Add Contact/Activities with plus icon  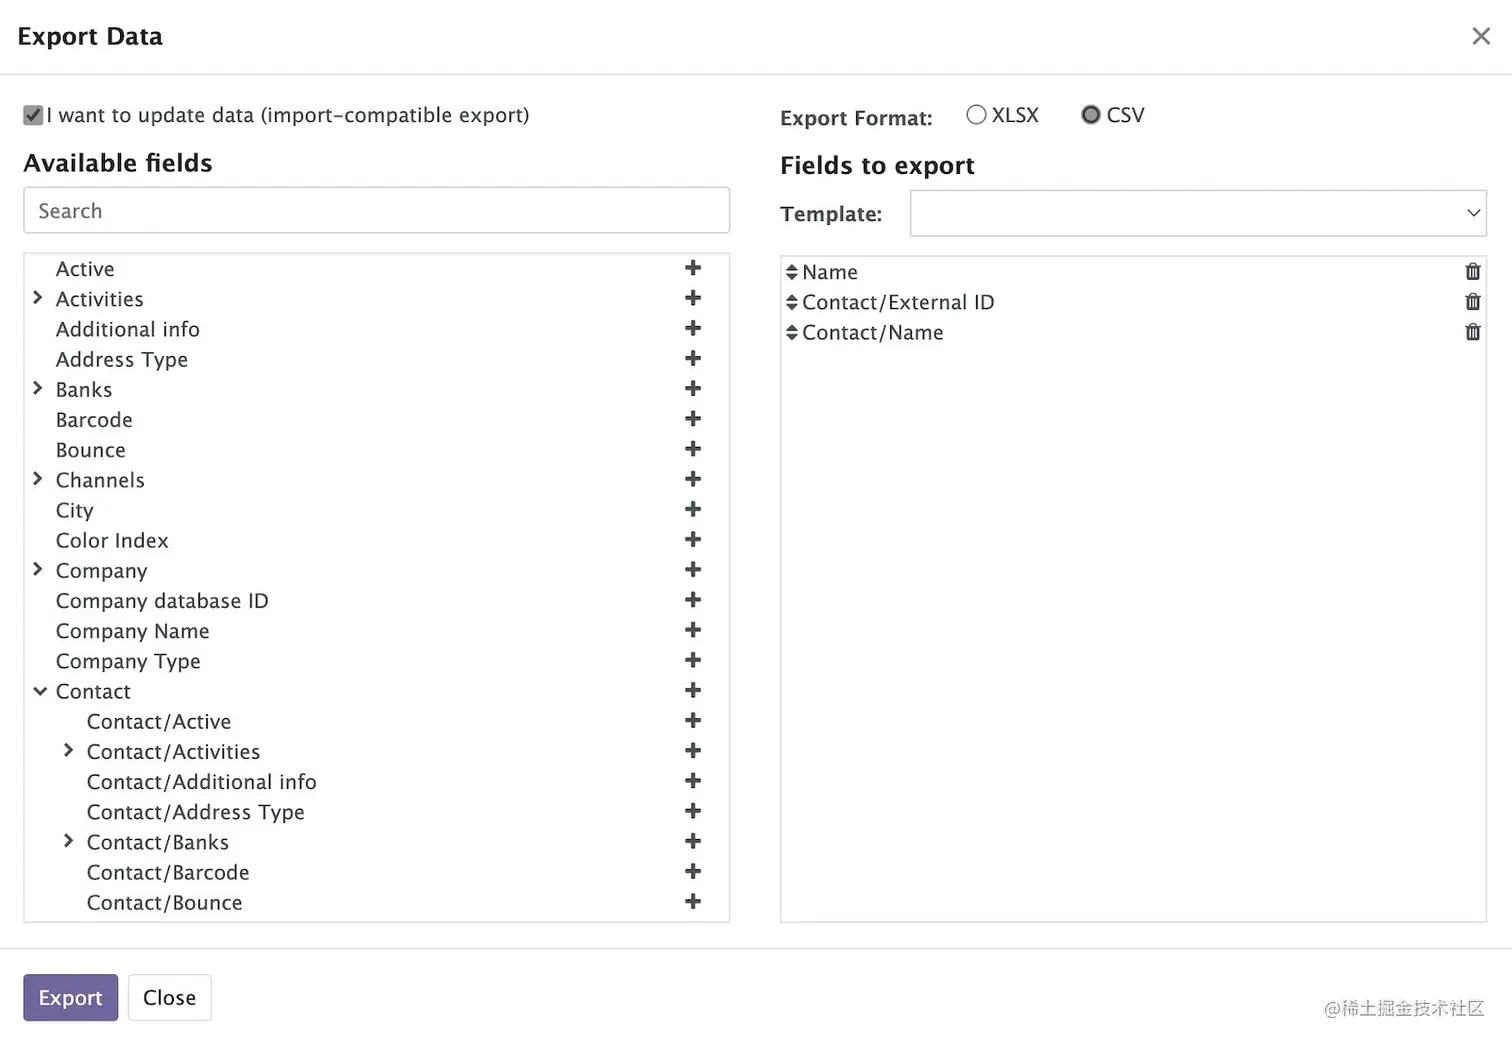point(693,750)
